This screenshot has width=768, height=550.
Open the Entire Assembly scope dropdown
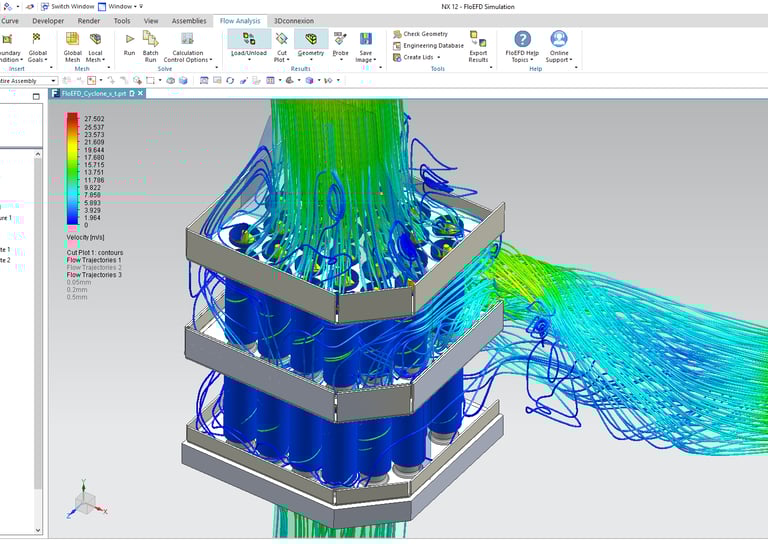pos(28,81)
